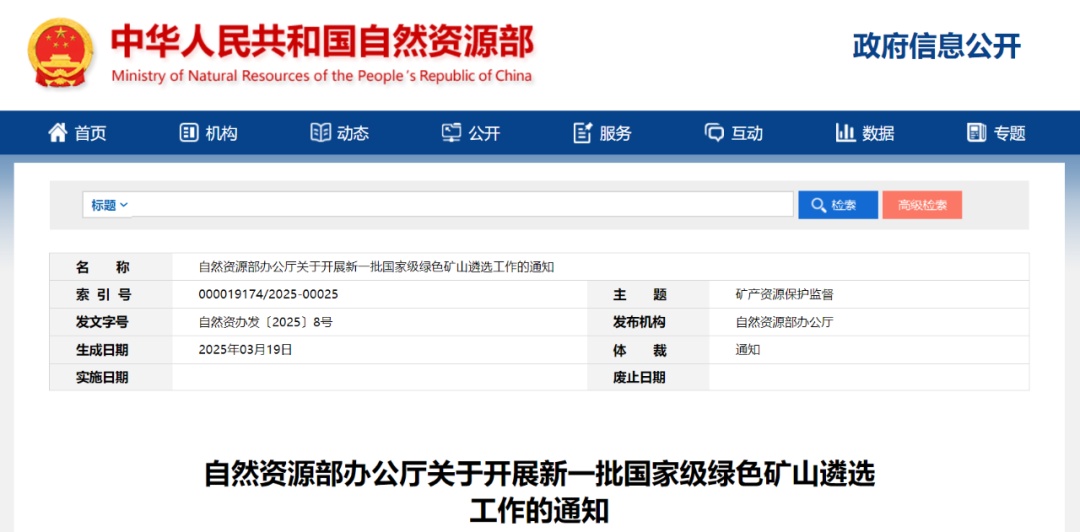1080x532 pixels.
Task: Click the 中华人民共和国自然资源部 site title
Action: point(322,42)
